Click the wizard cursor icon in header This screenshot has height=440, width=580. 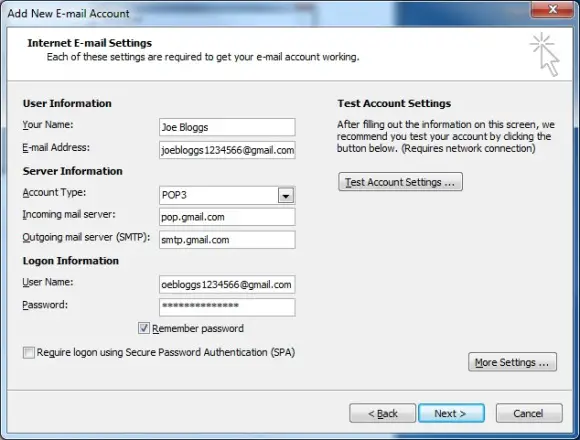pyautogui.click(x=545, y=54)
